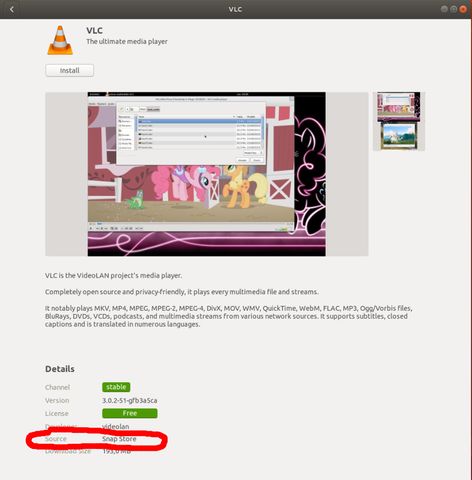This screenshot has width=472, height=480.
Task: Click the green stable channel badge
Action: [x=116, y=387]
